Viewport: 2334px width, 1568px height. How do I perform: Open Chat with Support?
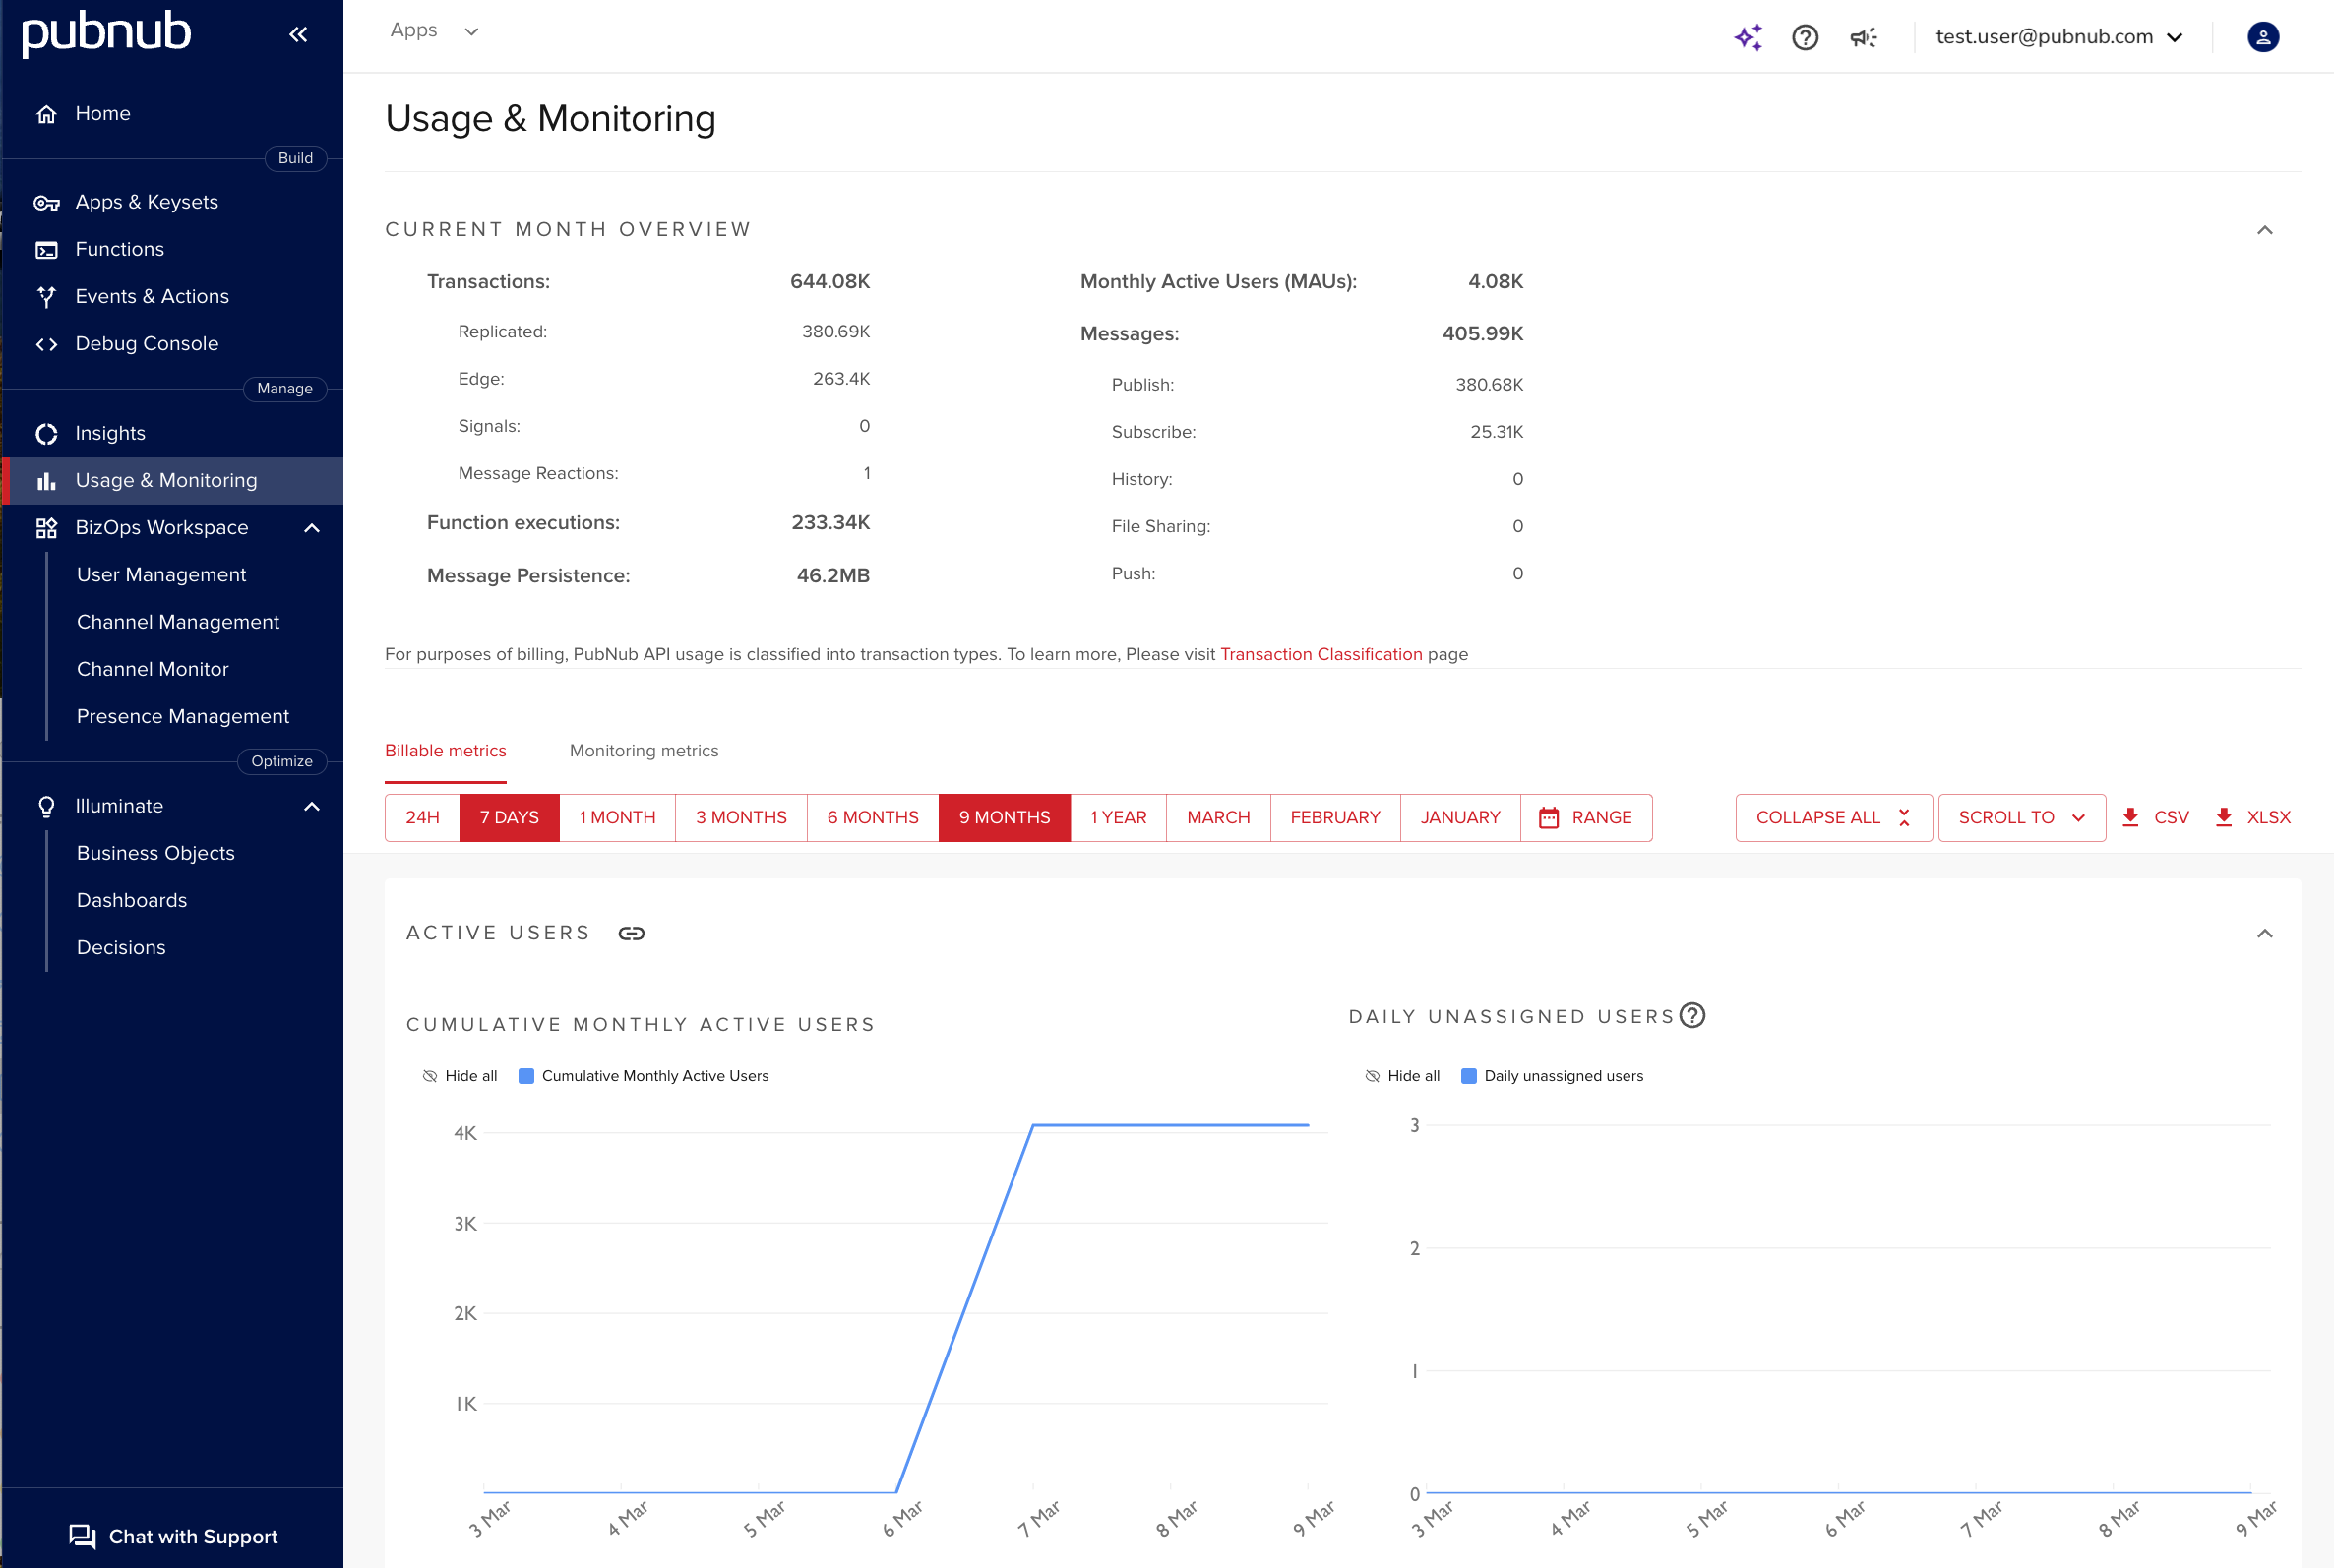click(174, 1536)
